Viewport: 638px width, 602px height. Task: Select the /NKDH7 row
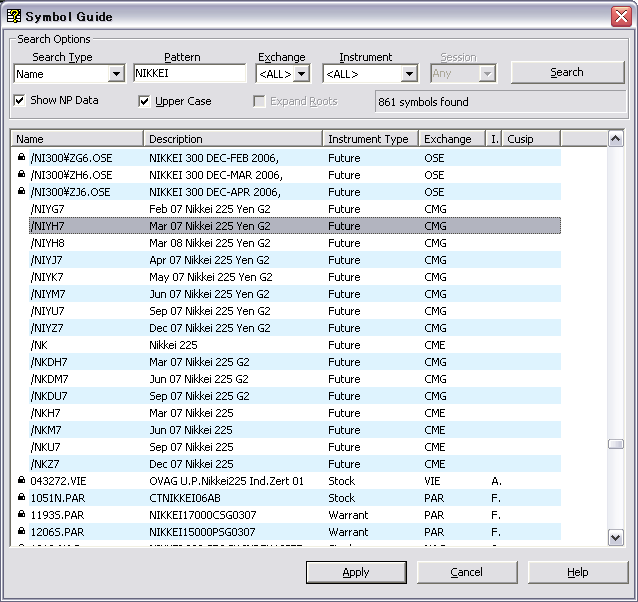[x=295, y=362]
